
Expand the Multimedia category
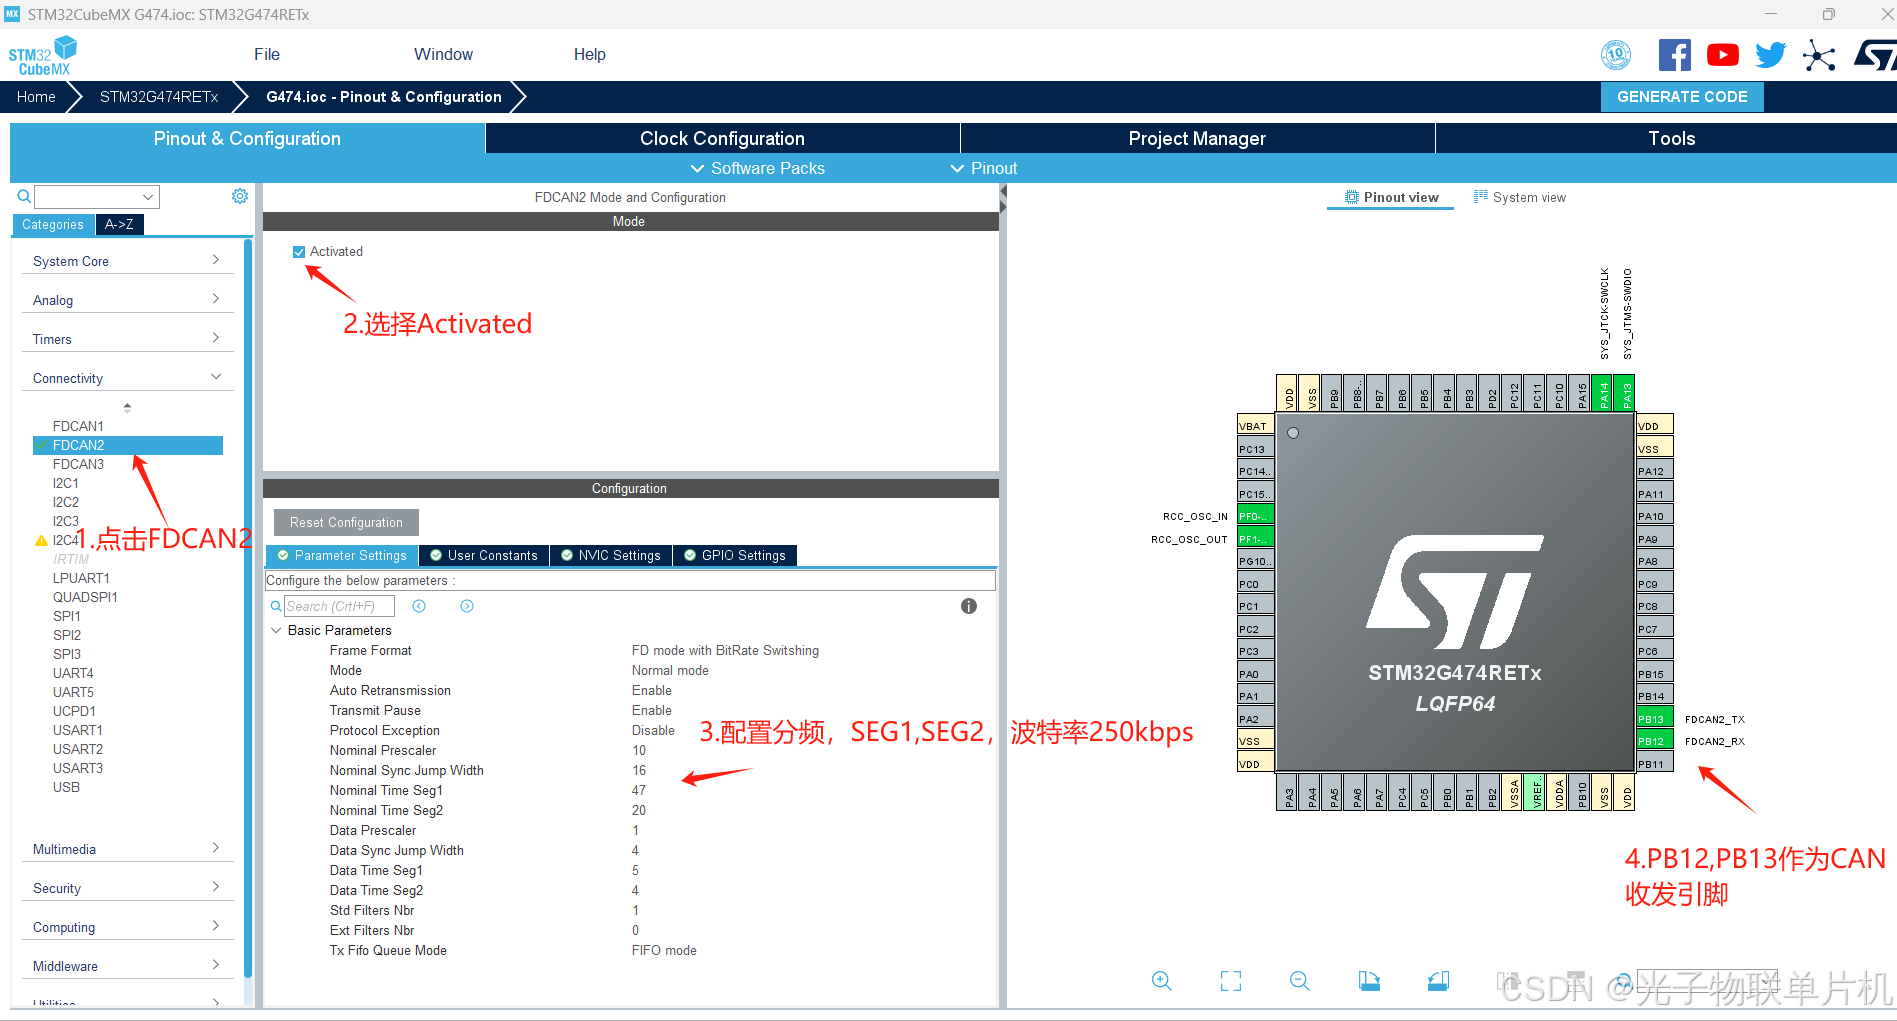[127, 849]
